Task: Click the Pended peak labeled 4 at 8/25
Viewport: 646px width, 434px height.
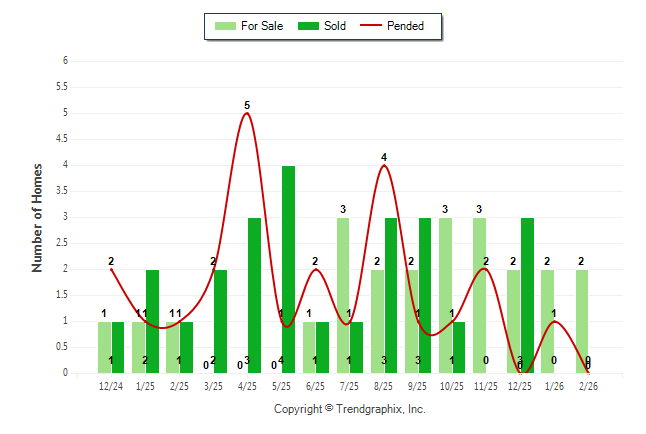Action: [384, 165]
